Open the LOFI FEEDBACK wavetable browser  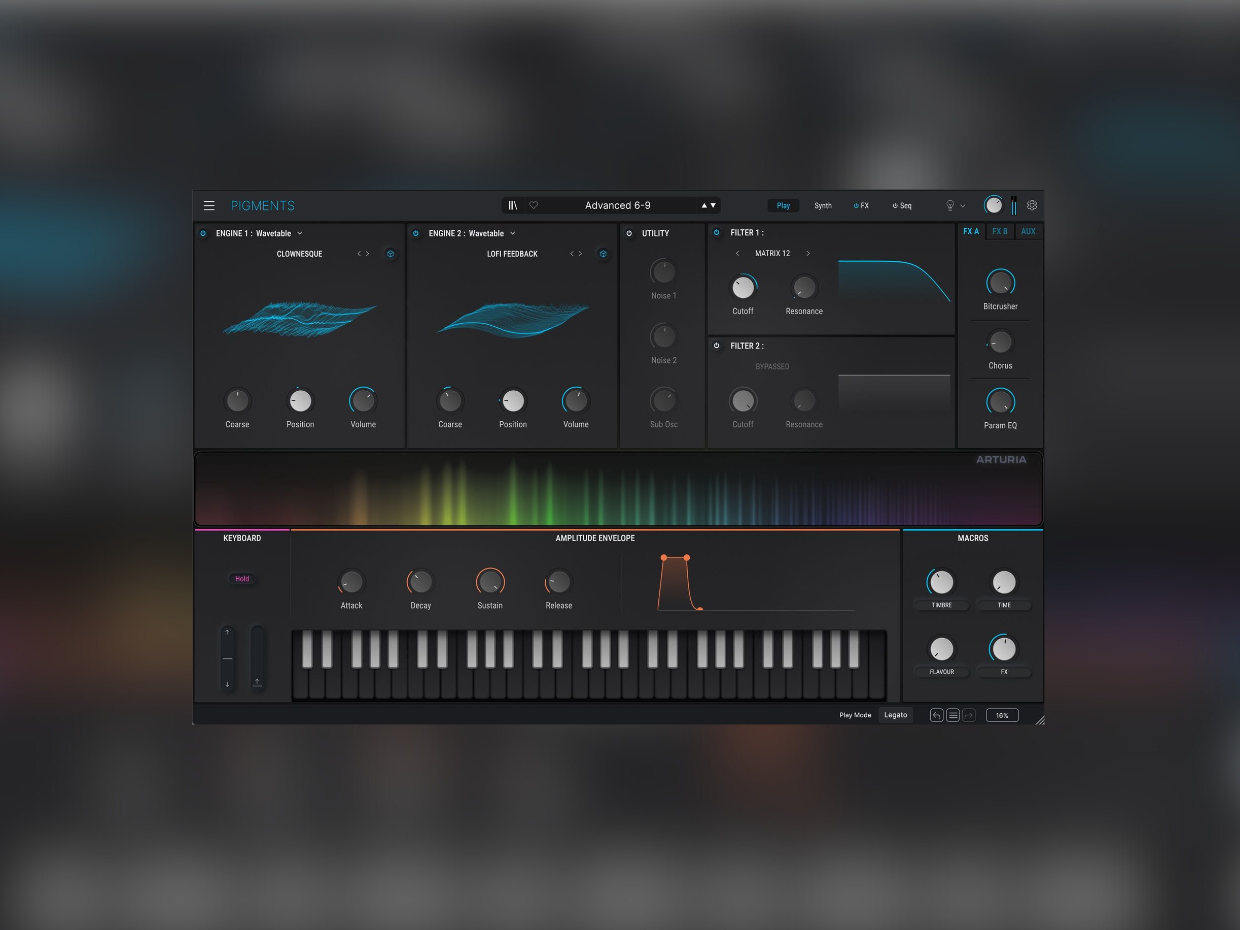[512, 254]
